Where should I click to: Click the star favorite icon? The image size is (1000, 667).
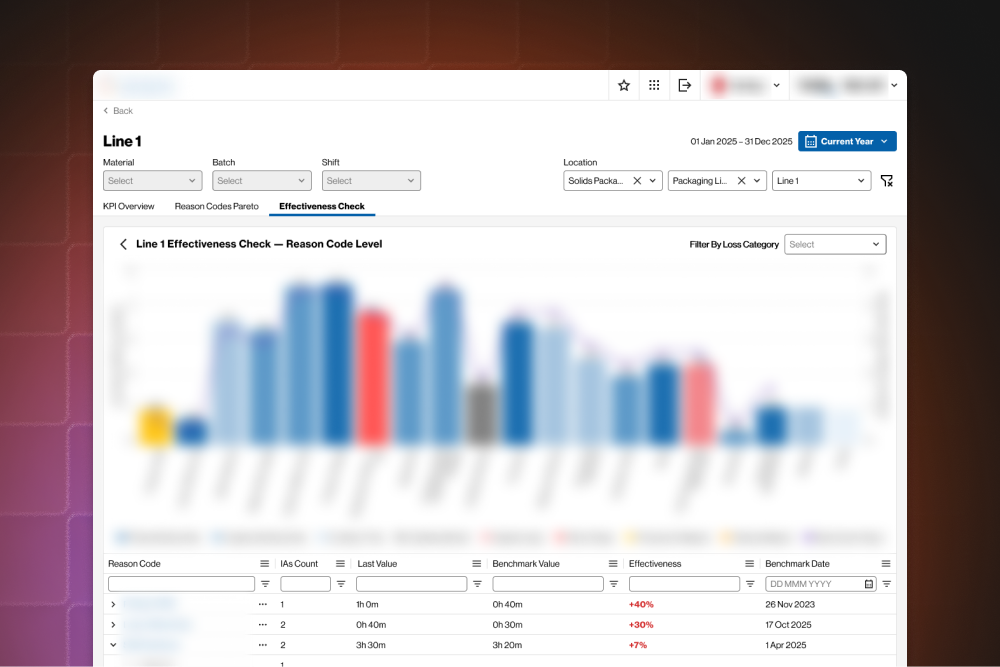click(624, 85)
